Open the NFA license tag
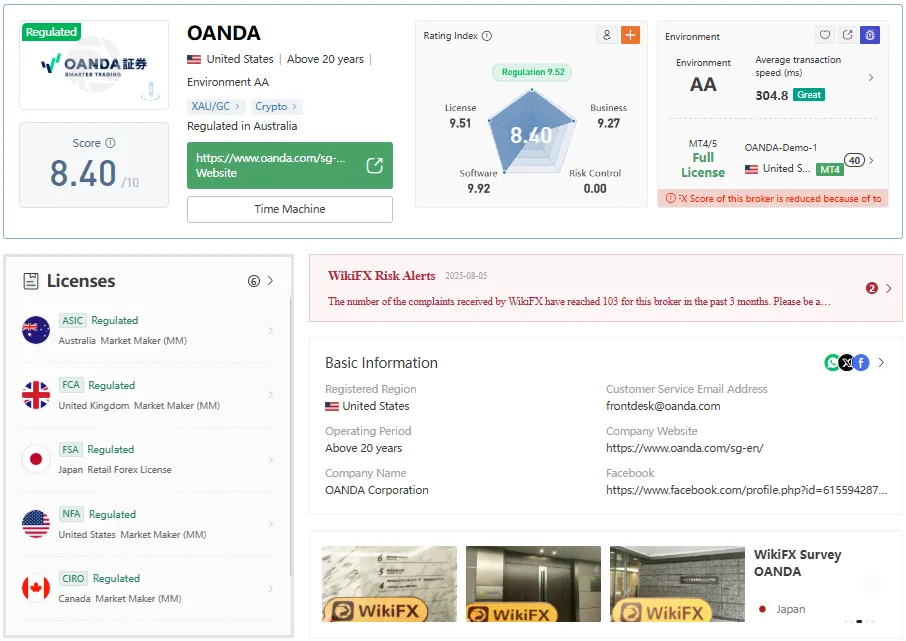Viewport: 906px width, 641px height. (x=71, y=514)
